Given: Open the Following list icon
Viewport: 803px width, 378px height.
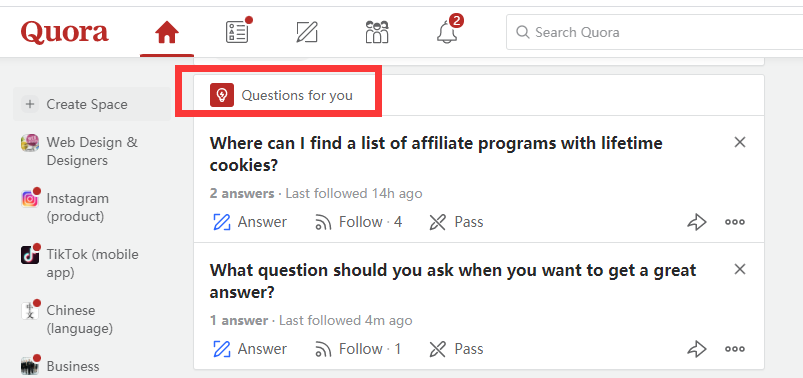Looking at the screenshot, I should tap(237, 32).
